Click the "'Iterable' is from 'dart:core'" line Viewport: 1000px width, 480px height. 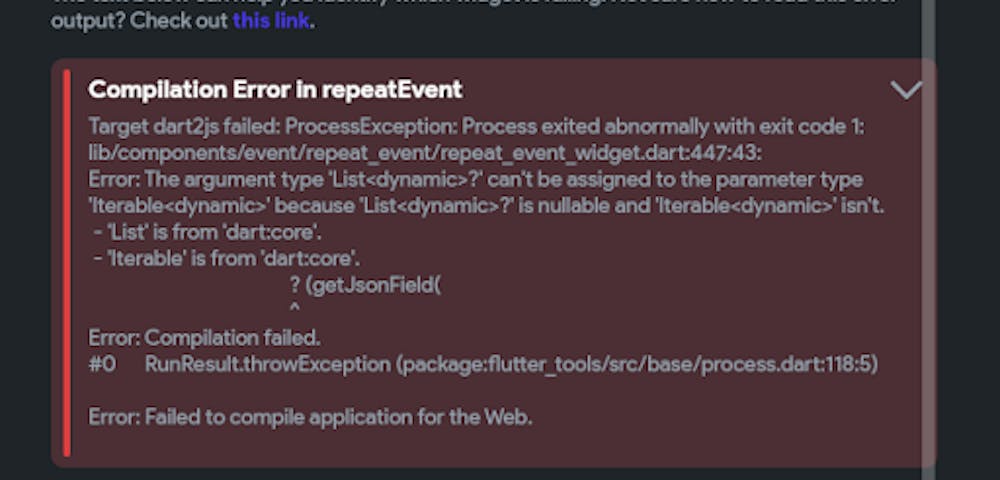[227, 259]
